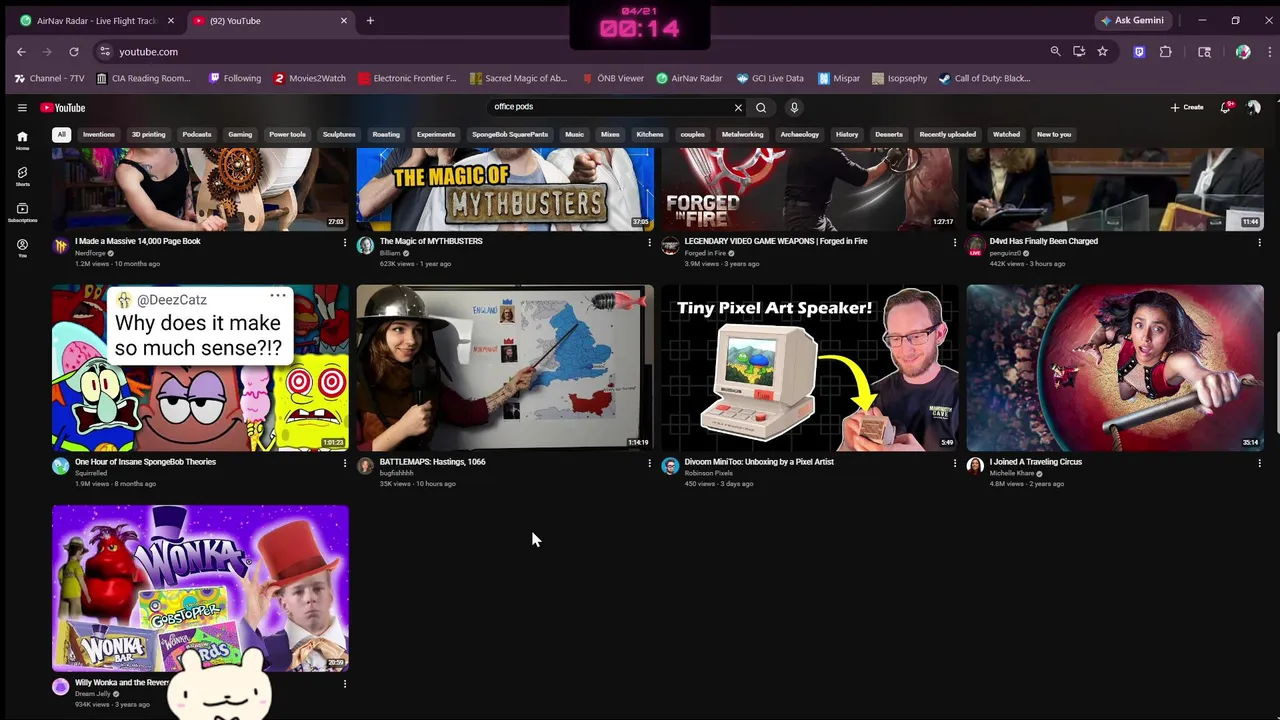Viewport: 1280px width, 720px height.
Task: Start voice search with the microphone icon
Action: tap(794, 108)
